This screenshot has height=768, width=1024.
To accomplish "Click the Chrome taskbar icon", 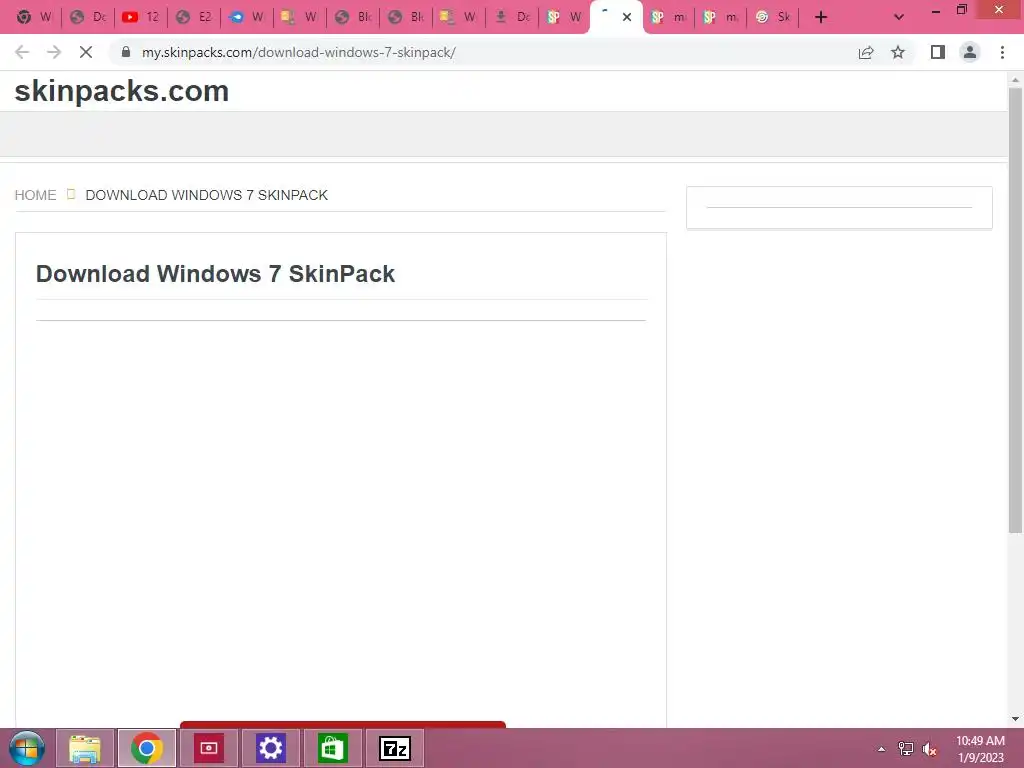I will tap(147, 748).
